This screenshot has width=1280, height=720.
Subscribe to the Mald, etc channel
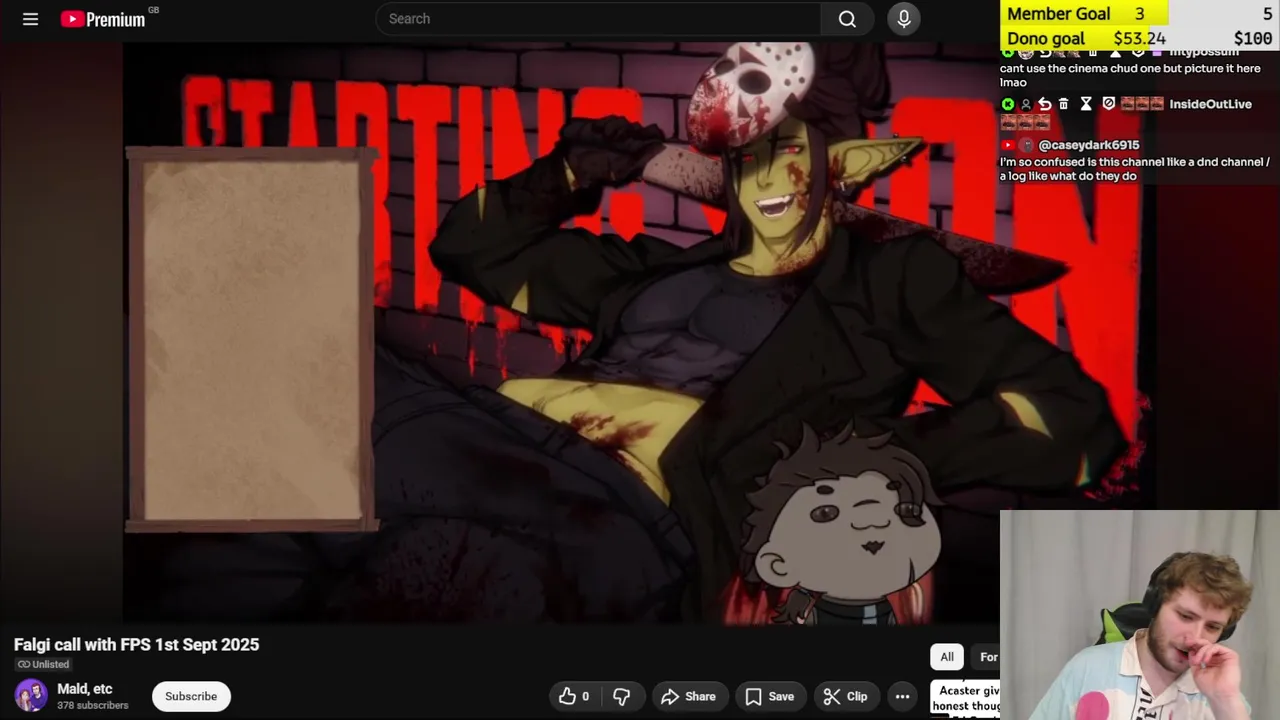[191, 696]
